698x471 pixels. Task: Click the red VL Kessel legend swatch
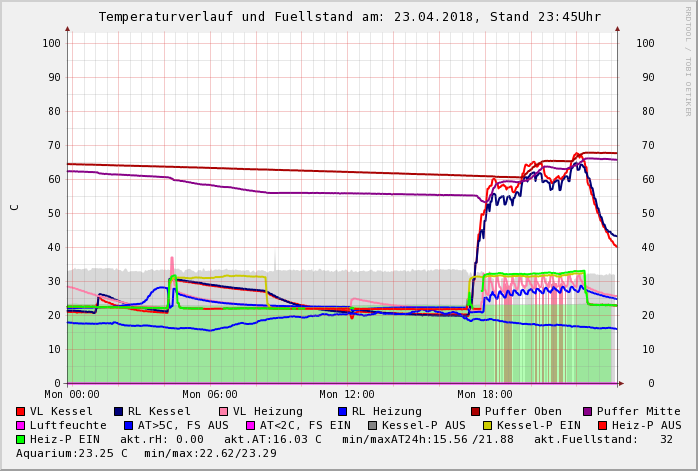21,412
